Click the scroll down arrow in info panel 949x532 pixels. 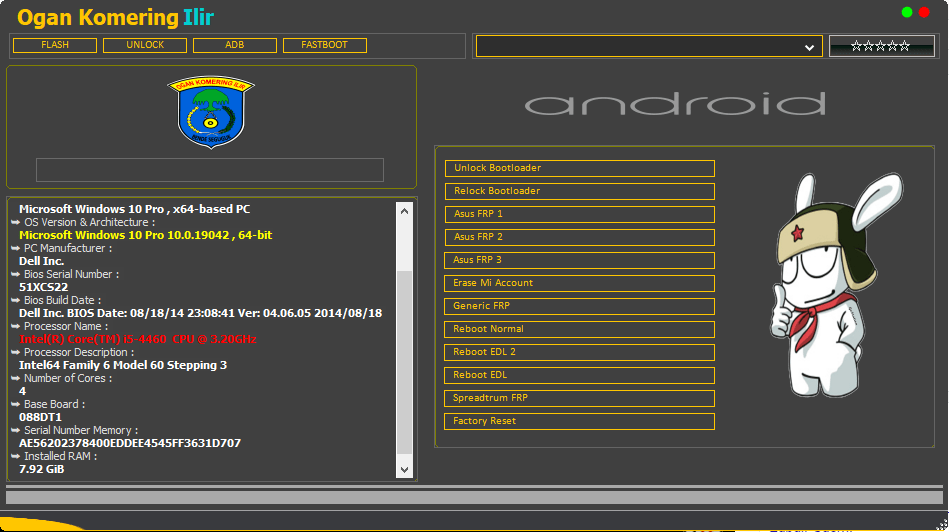(404, 469)
